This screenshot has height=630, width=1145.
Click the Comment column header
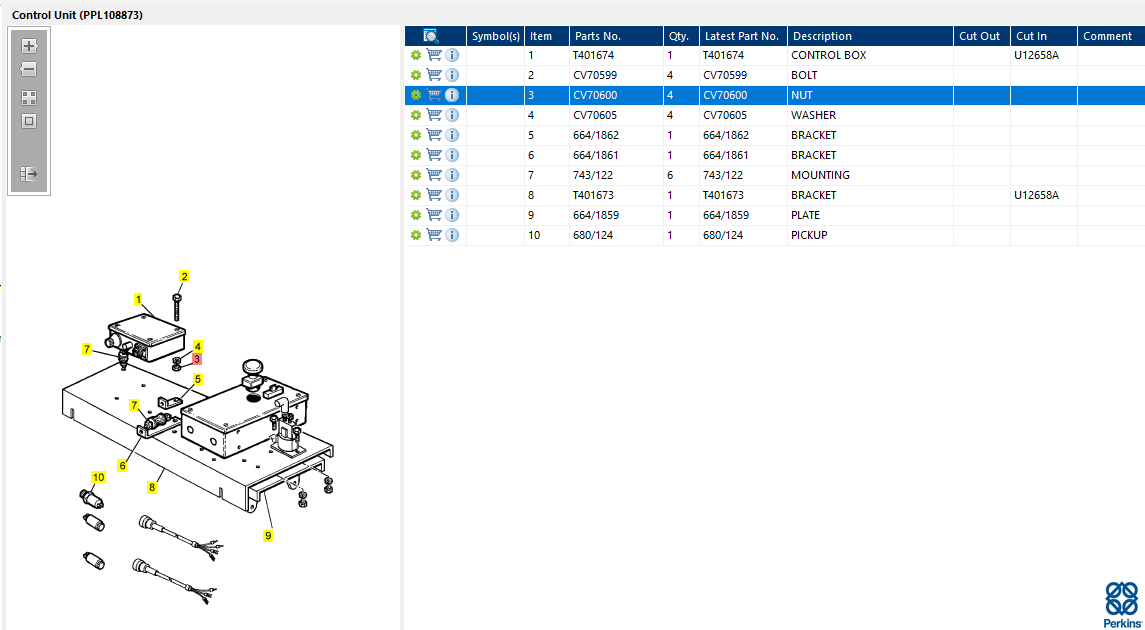[x=1111, y=36]
